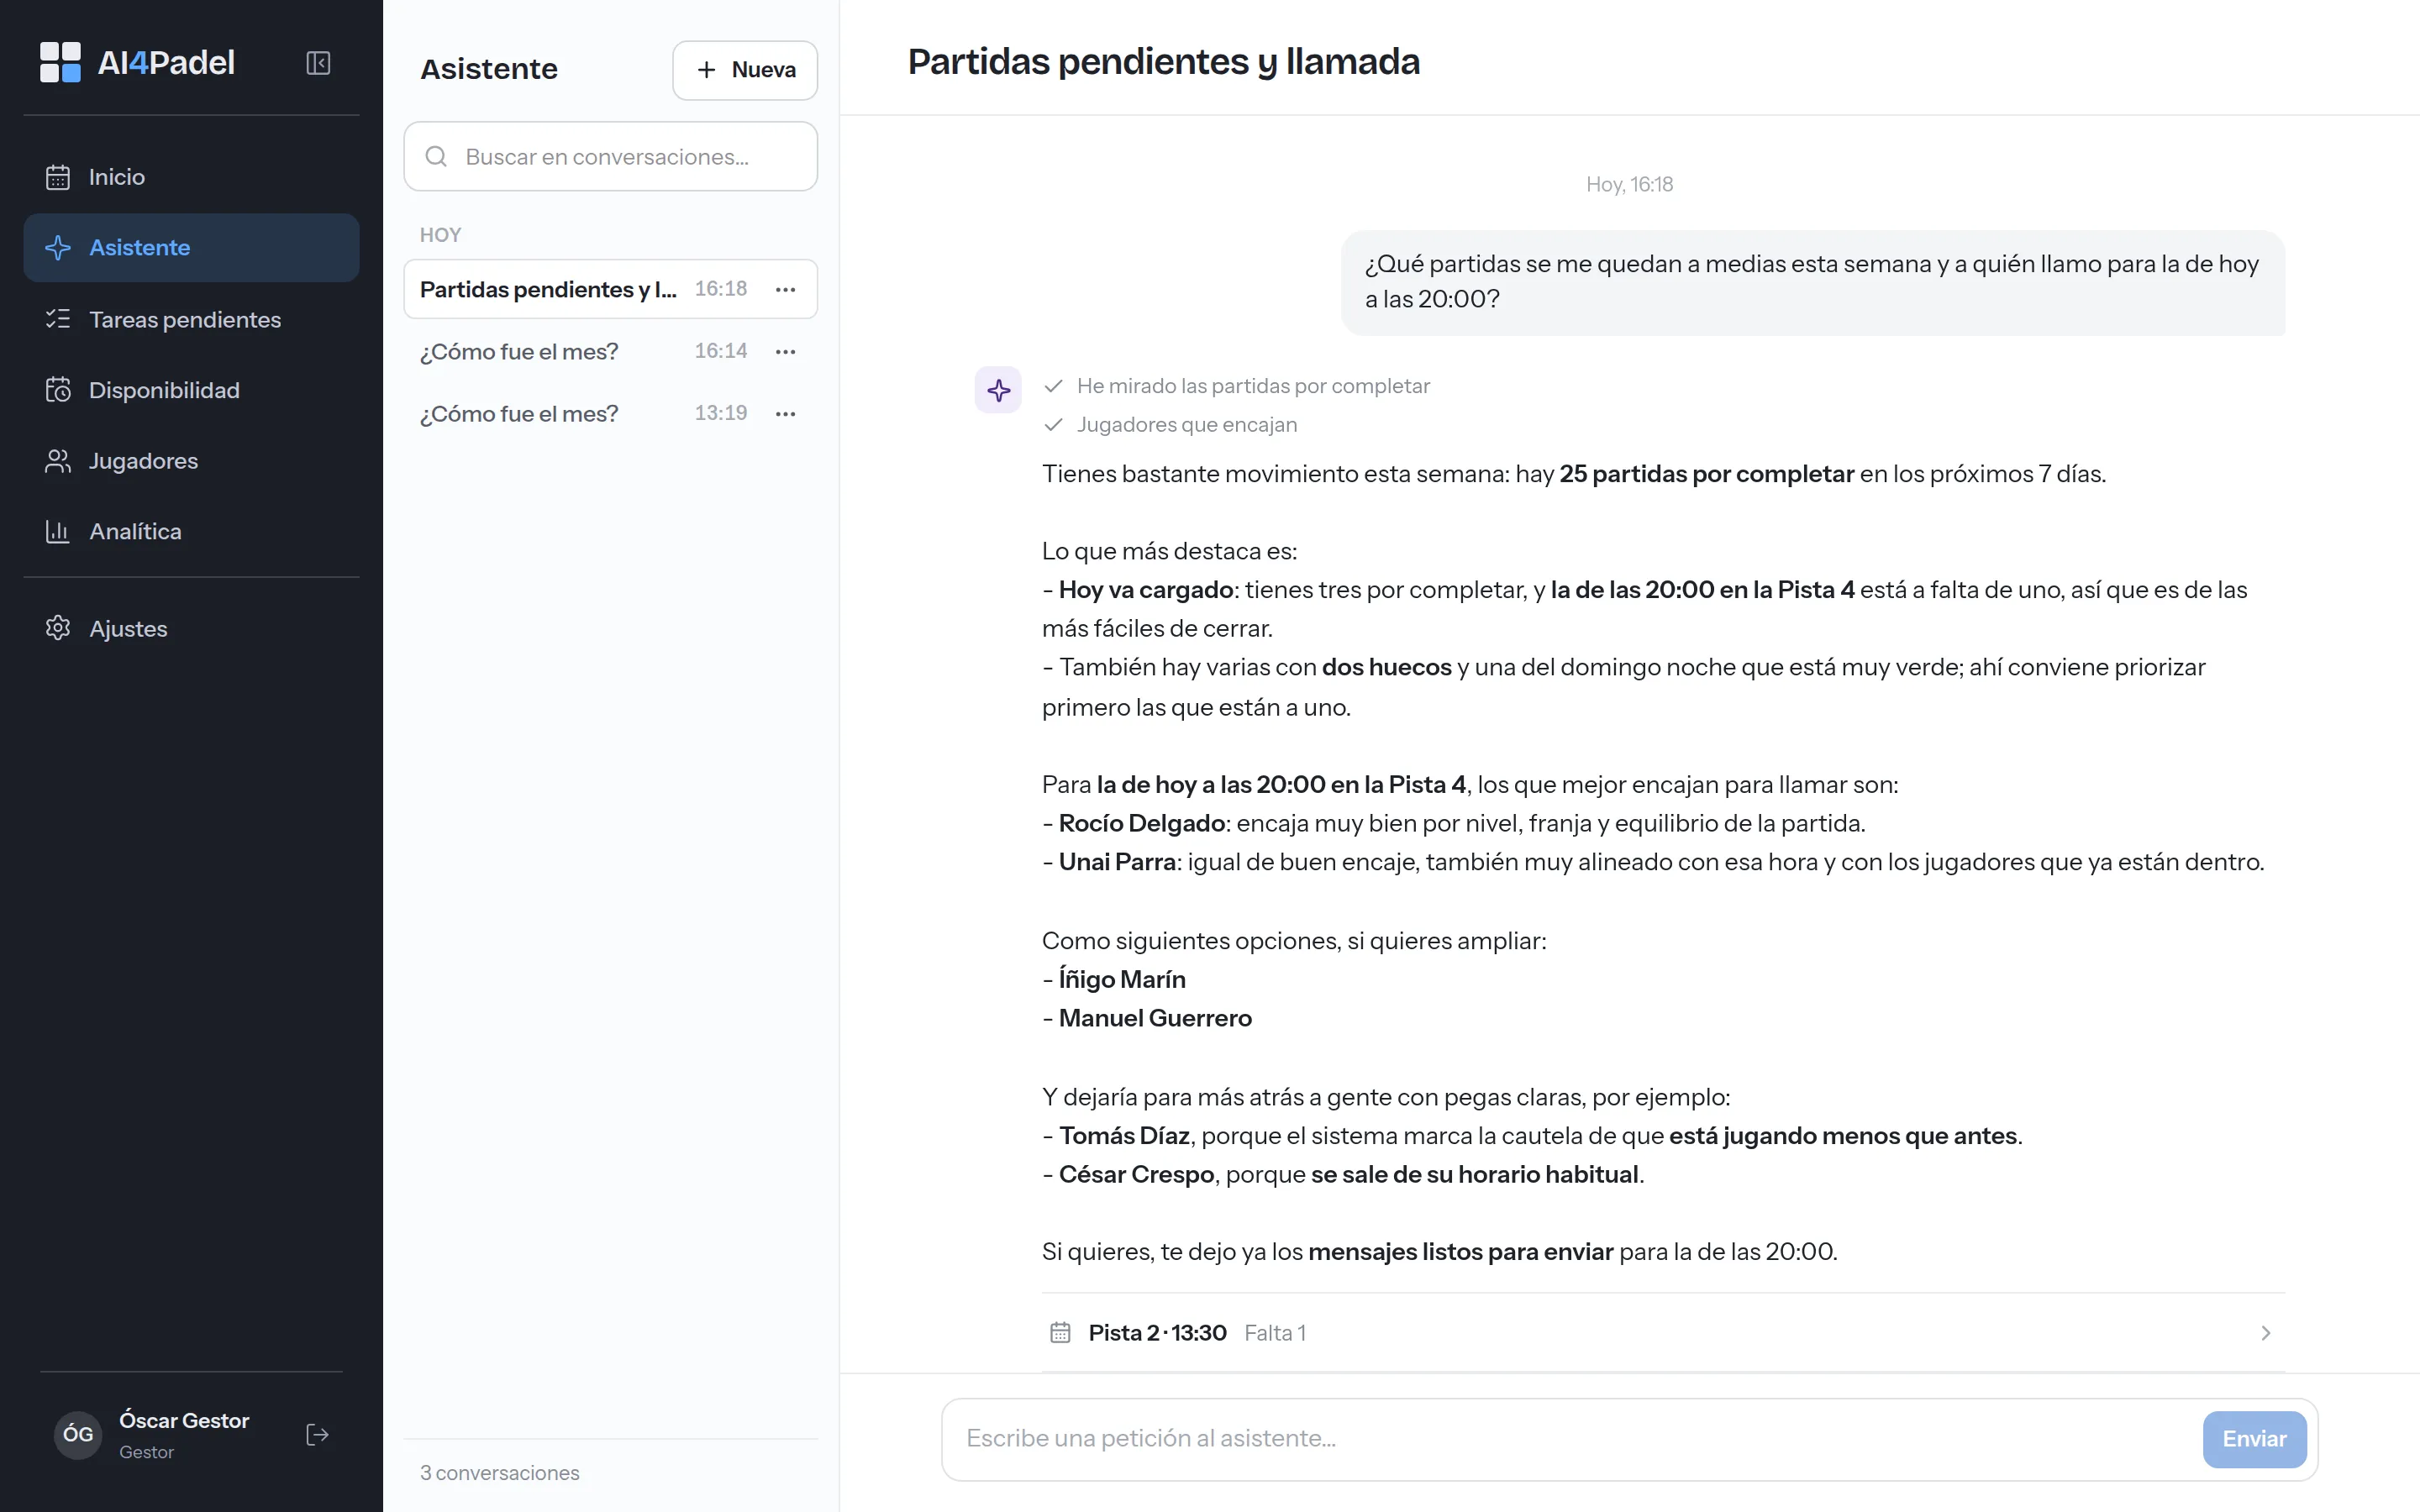Navigate to Jugadores
The image size is (2420, 1512).
pyautogui.click(x=191, y=461)
